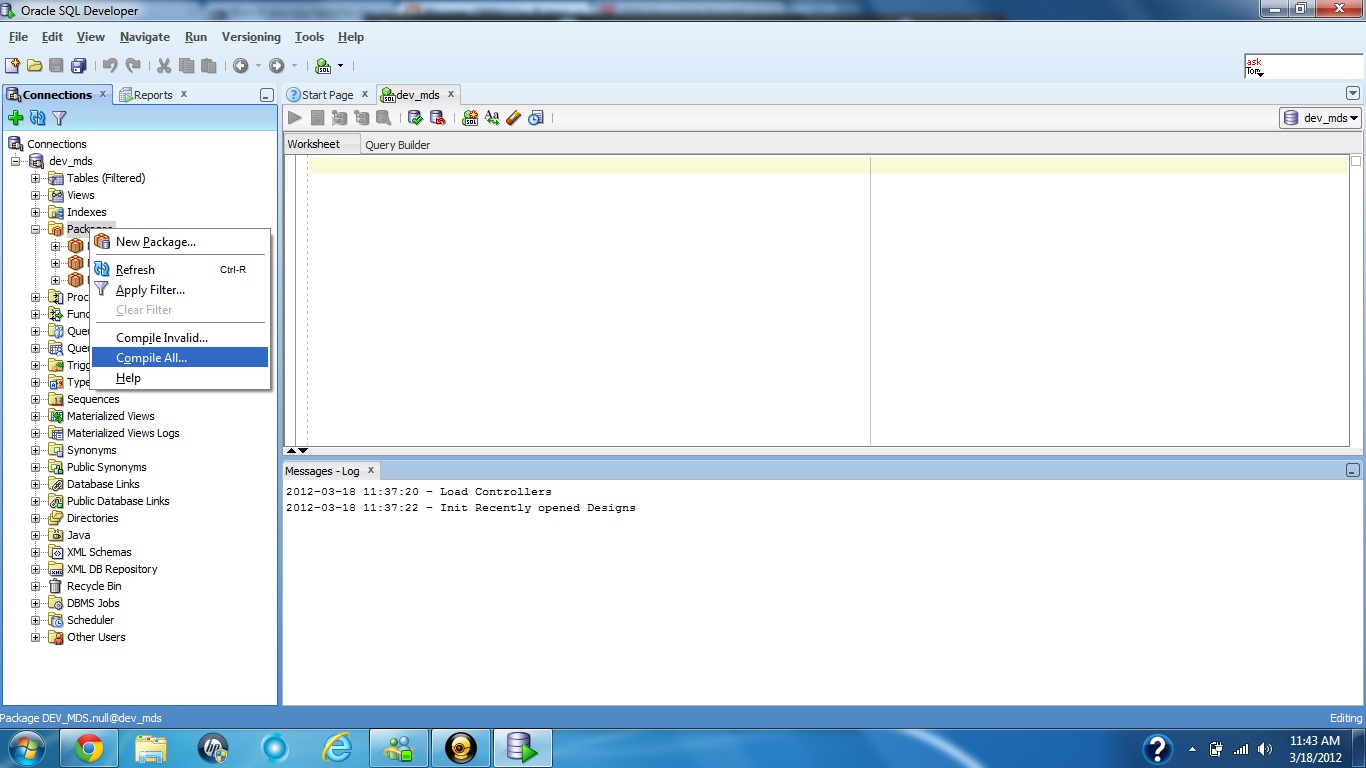This screenshot has width=1366, height=768.
Task: Switch to the Query Builder tab
Action: point(397,145)
